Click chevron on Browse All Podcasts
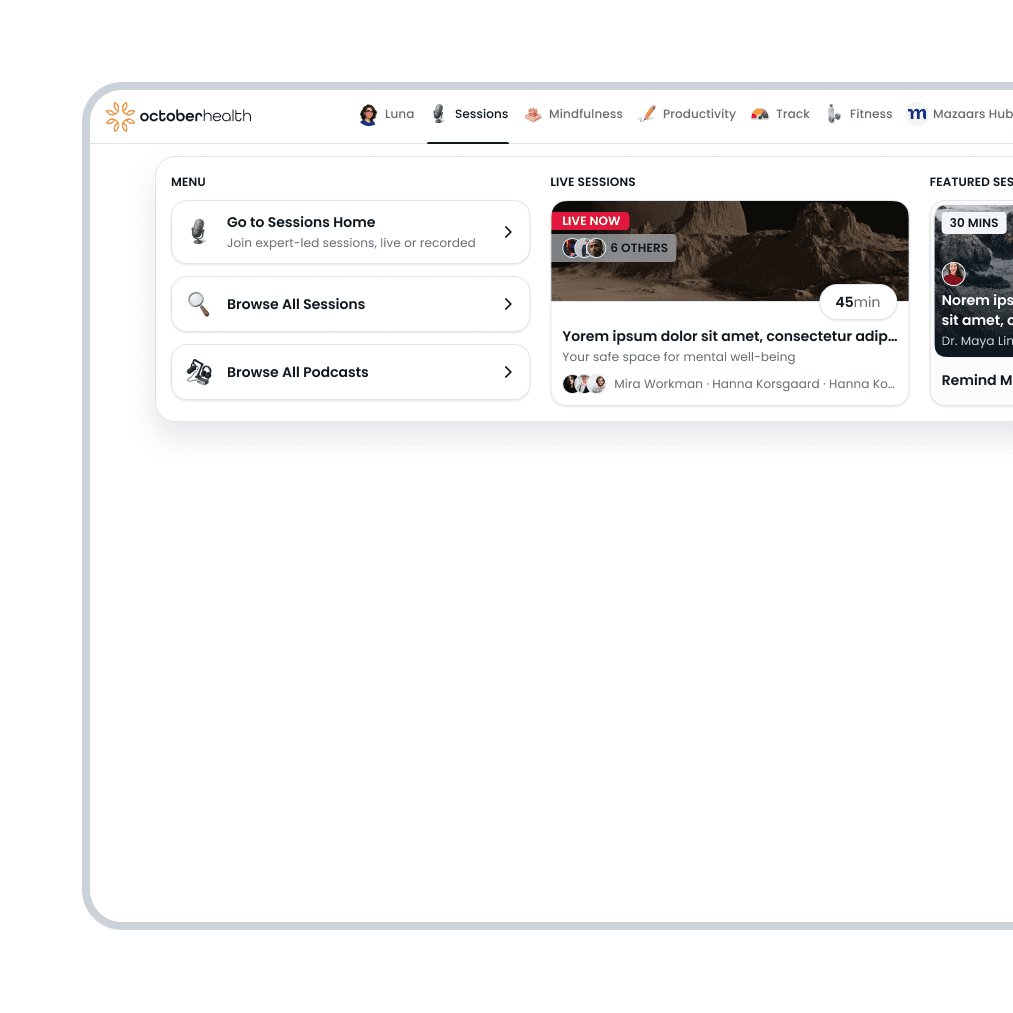This screenshot has height=1013, width=1013. pyautogui.click(x=508, y=372)
